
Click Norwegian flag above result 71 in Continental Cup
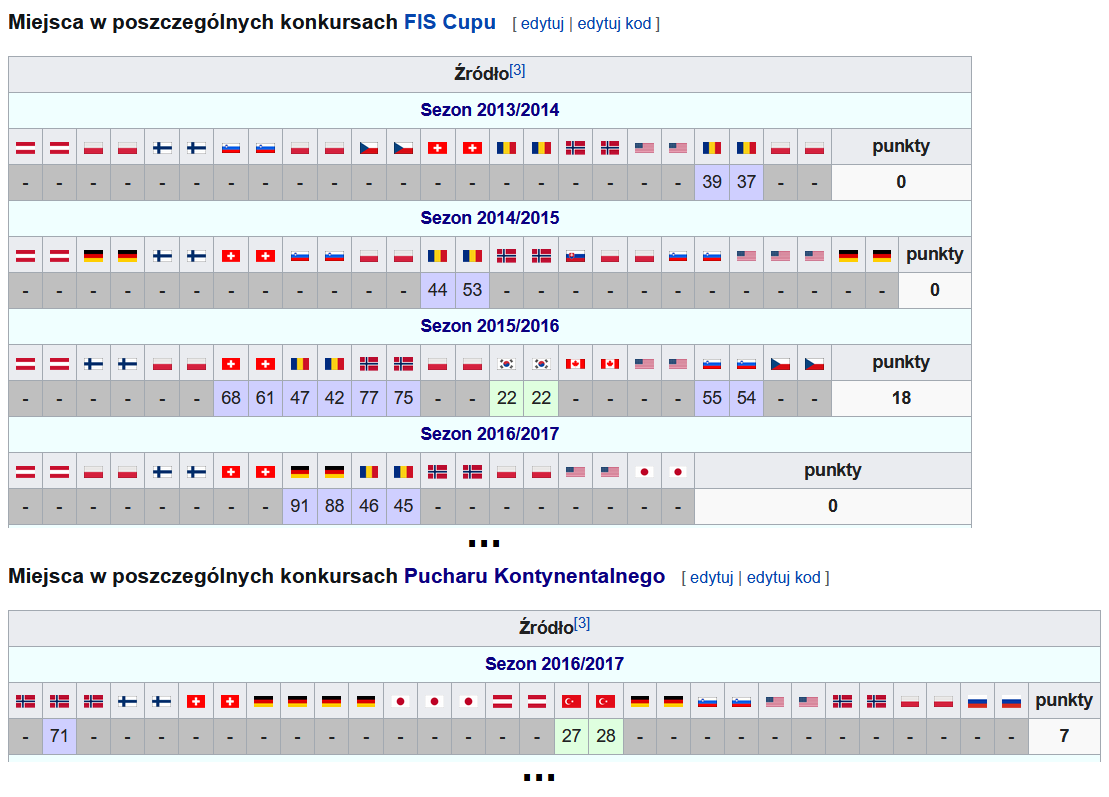point(59,702)
